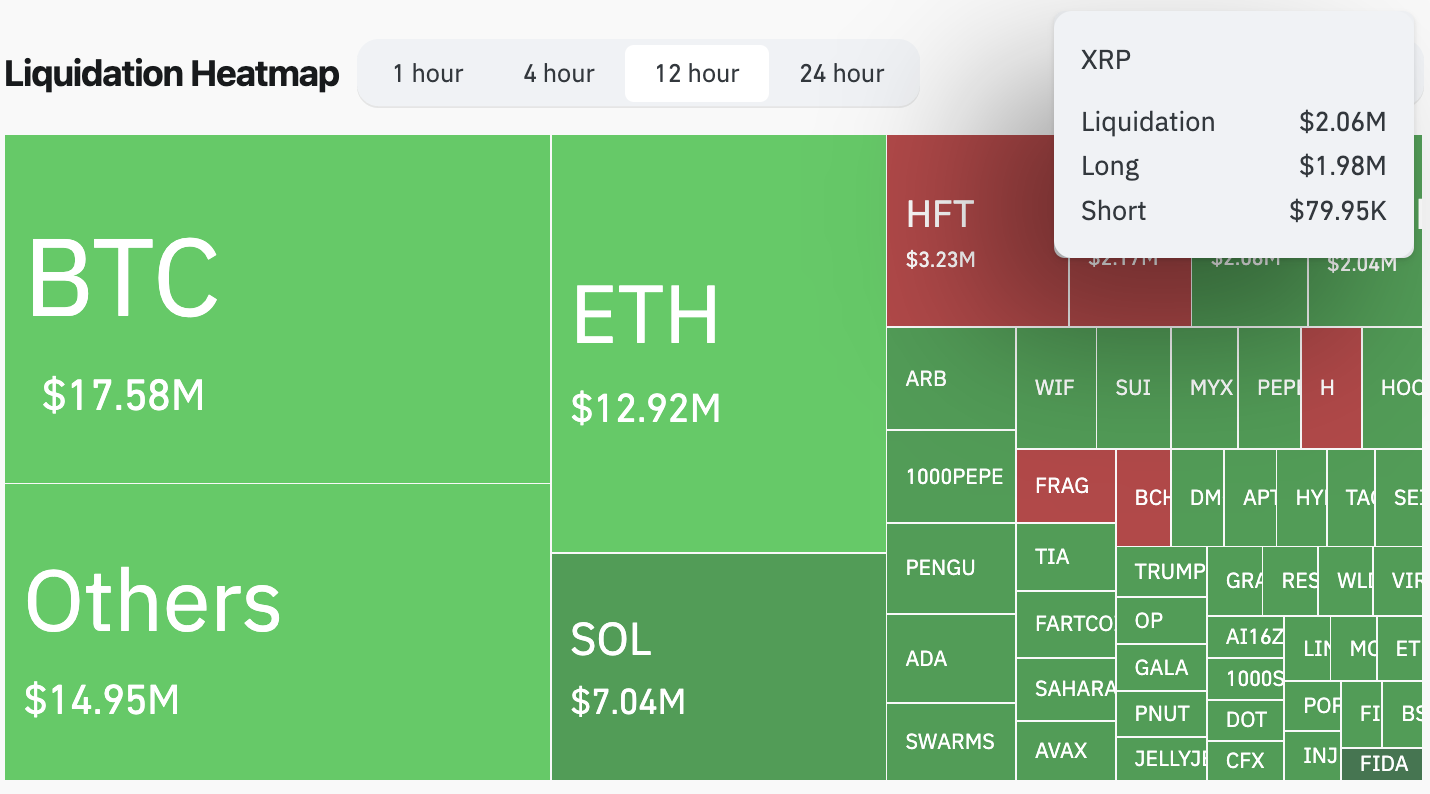Select the WIF tile

1055,387
